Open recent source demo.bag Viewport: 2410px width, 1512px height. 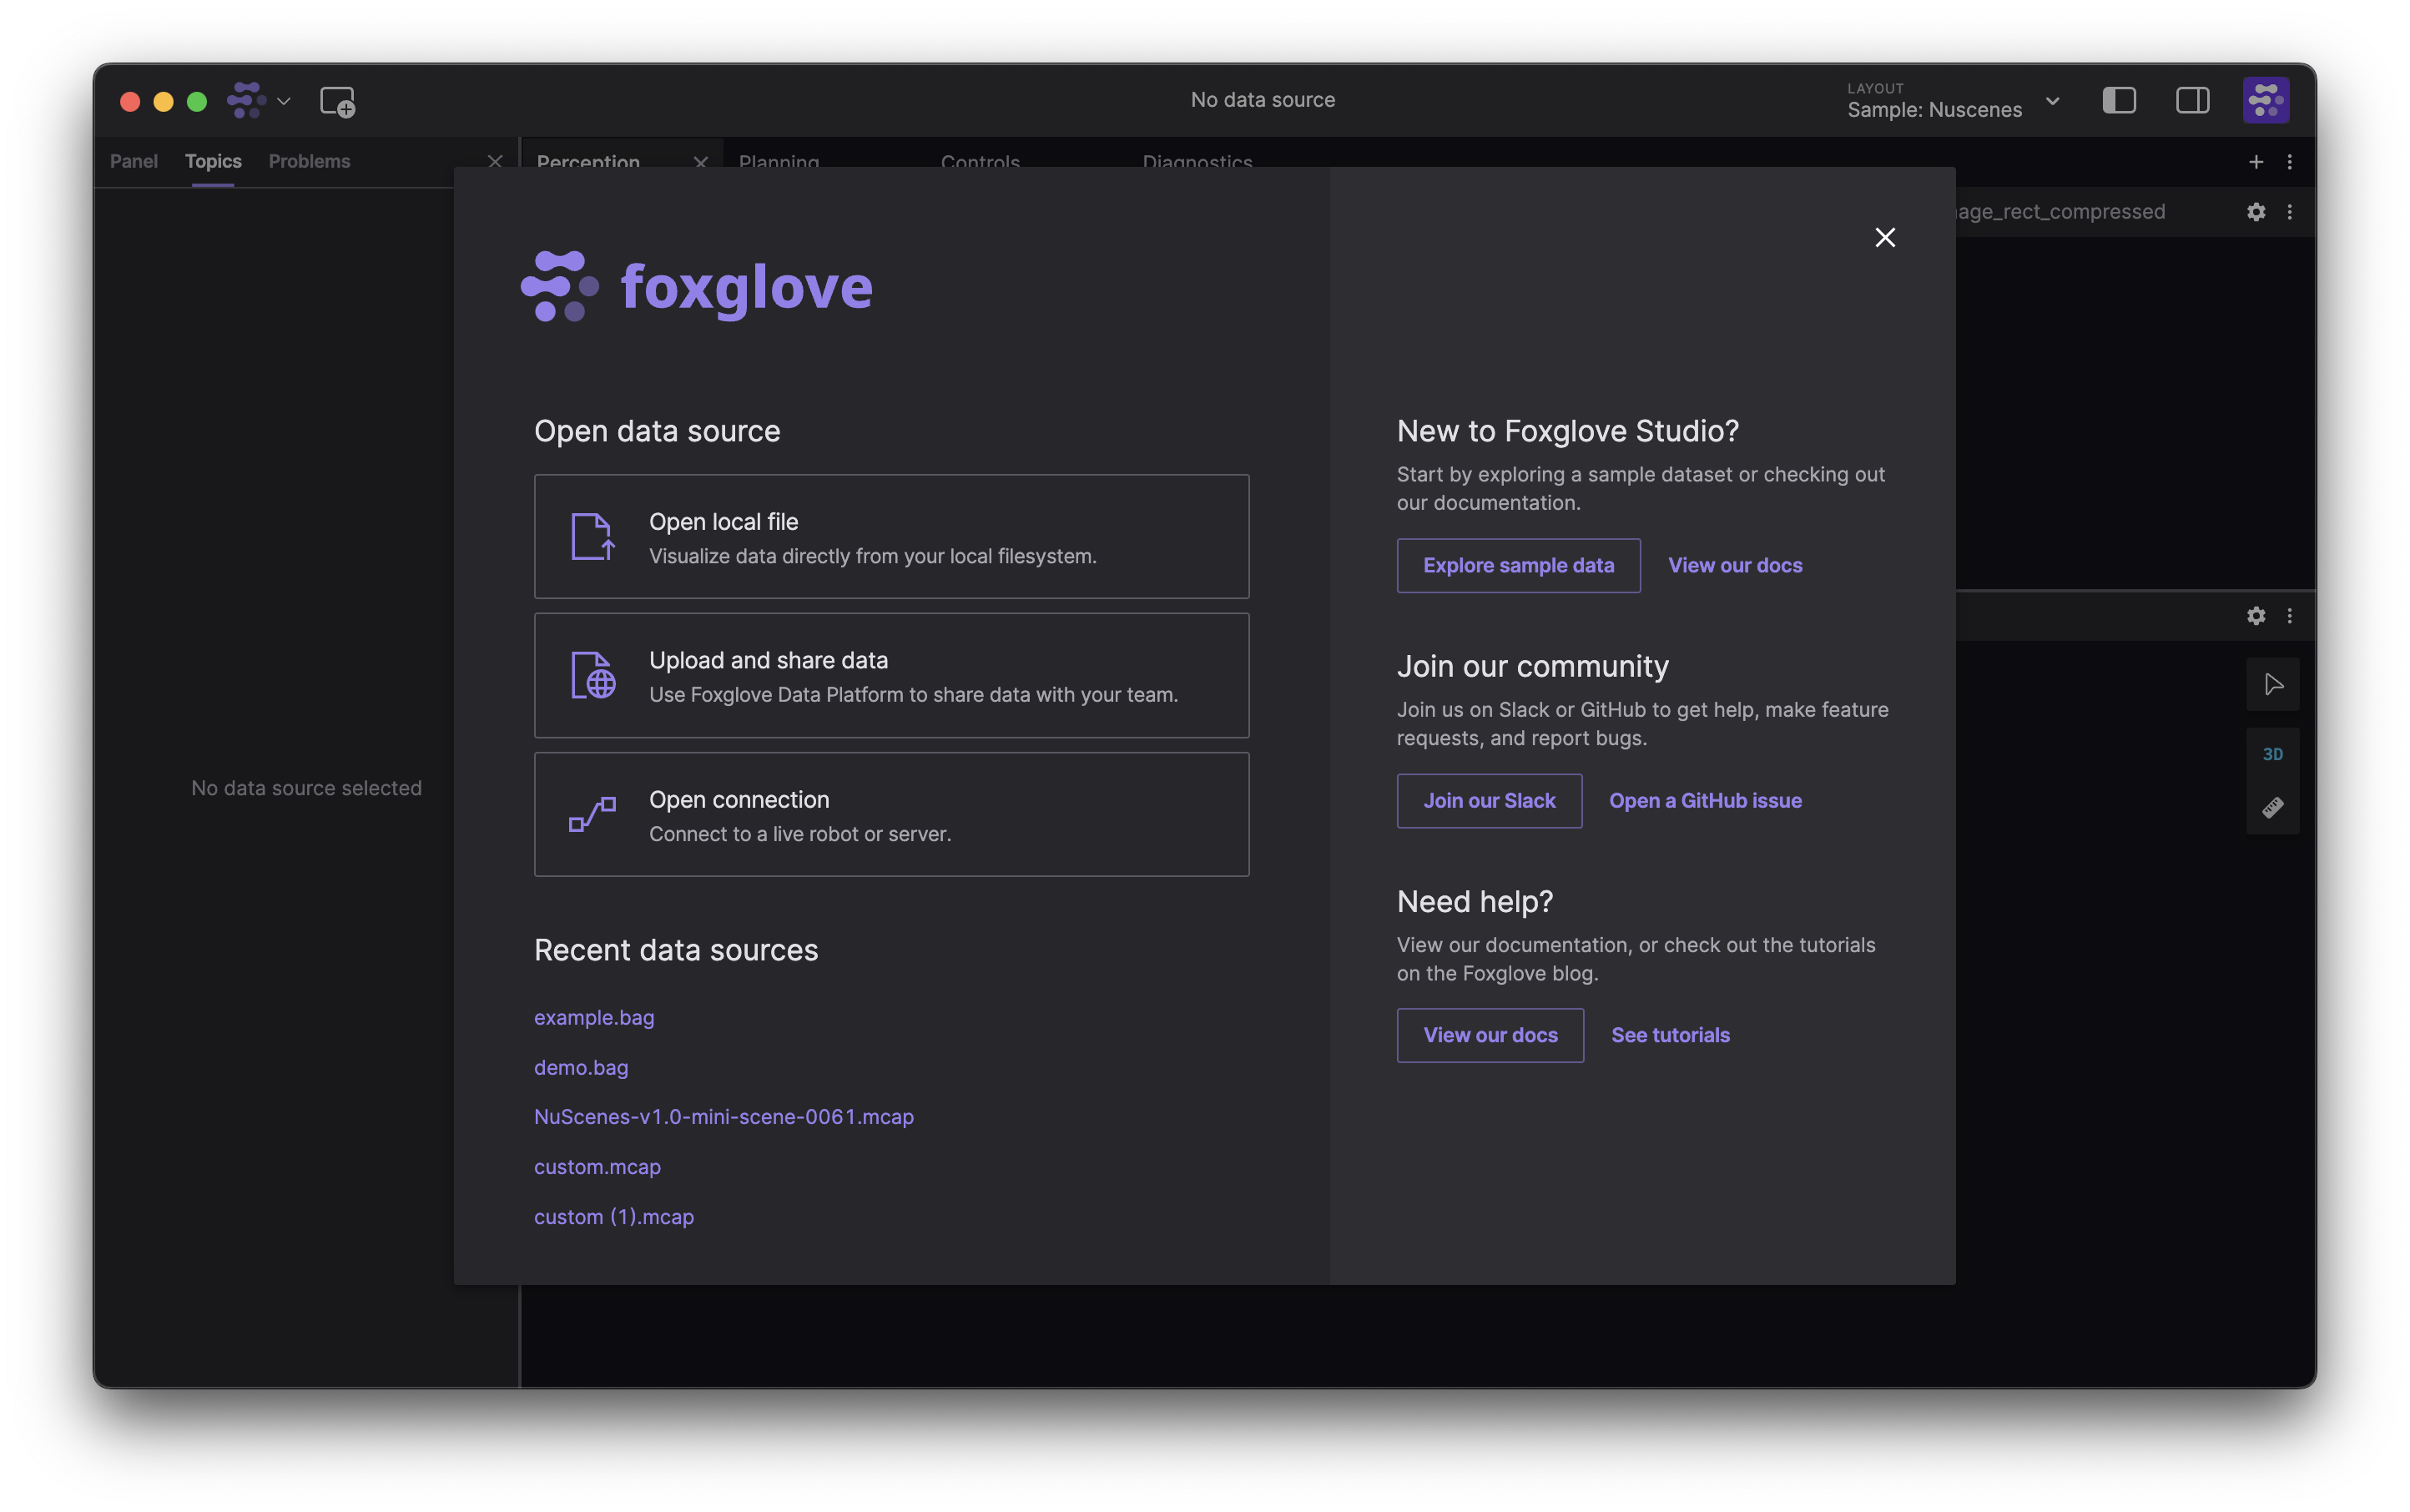coord(581,1067)
